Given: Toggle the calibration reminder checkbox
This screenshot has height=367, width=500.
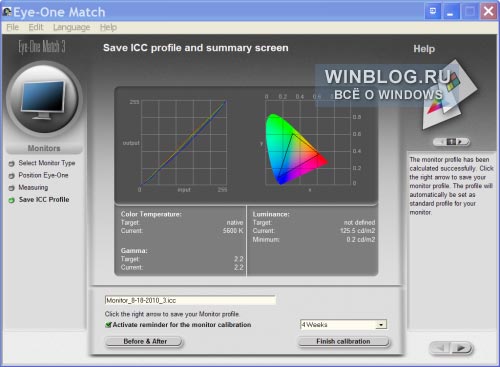Looking at the screenshot, I should pos(108,325).
